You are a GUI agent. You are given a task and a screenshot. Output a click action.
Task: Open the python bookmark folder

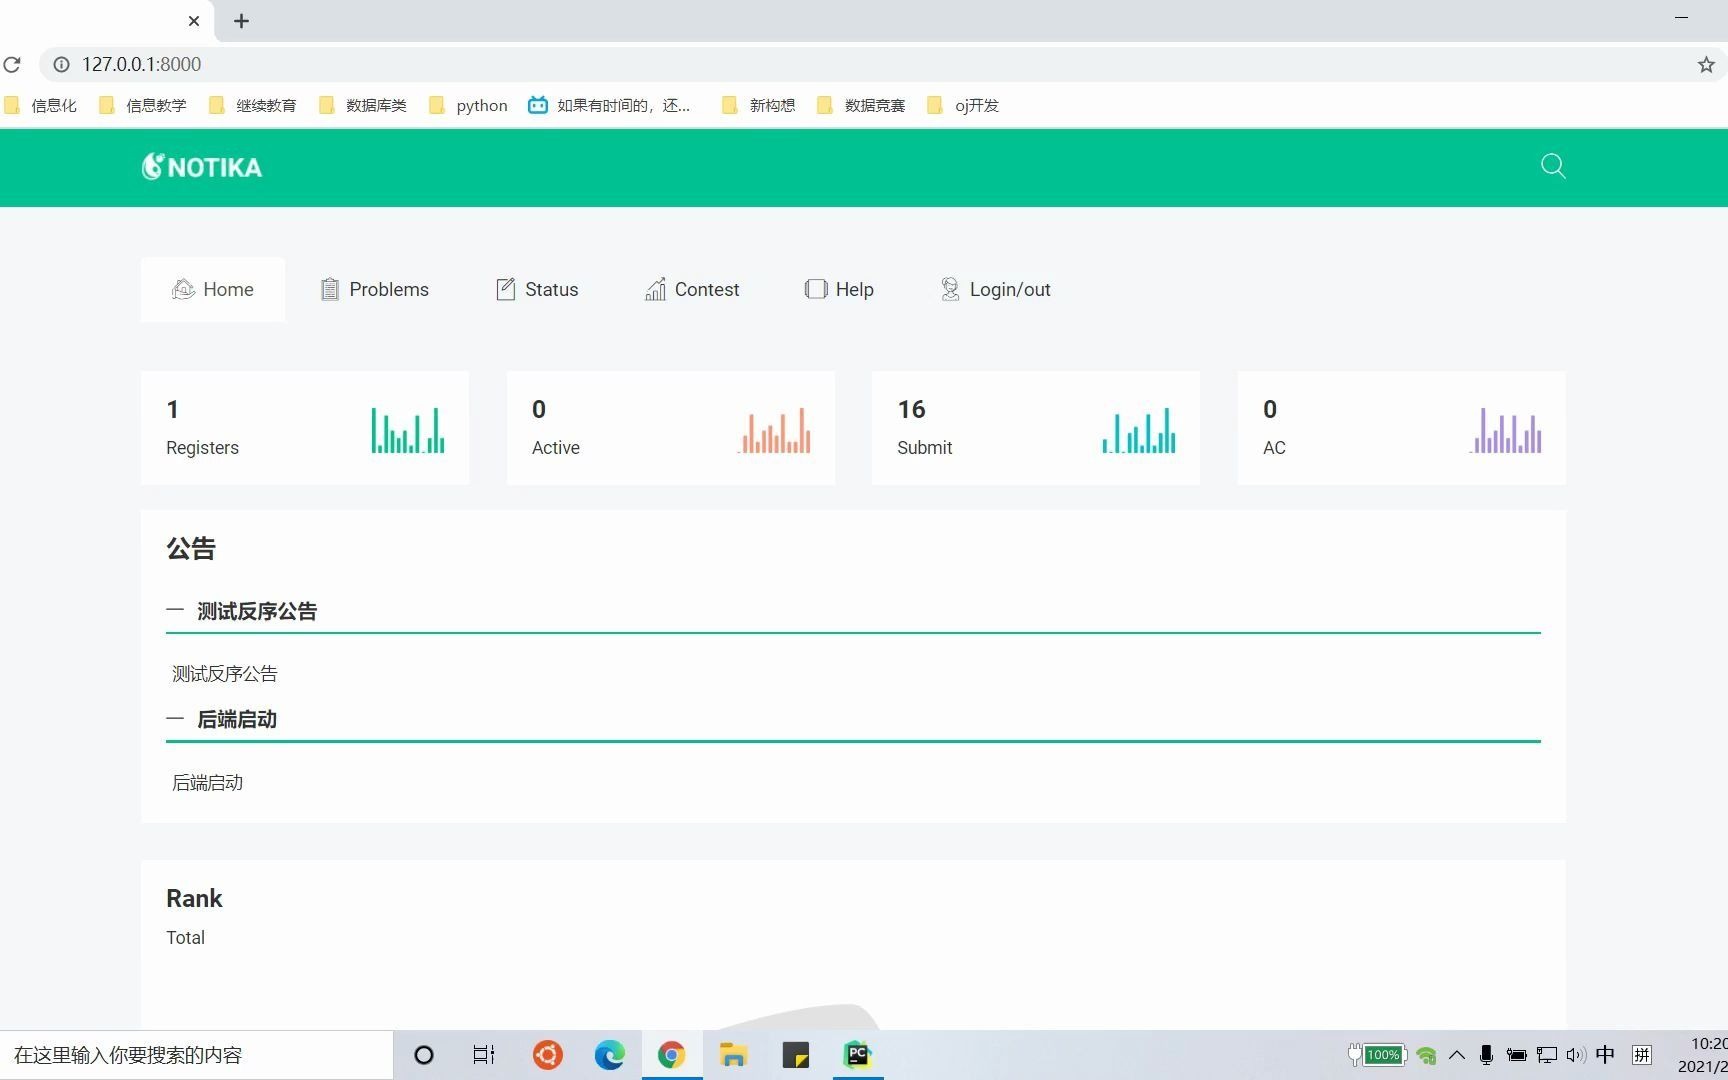click(x=468, y=105)
